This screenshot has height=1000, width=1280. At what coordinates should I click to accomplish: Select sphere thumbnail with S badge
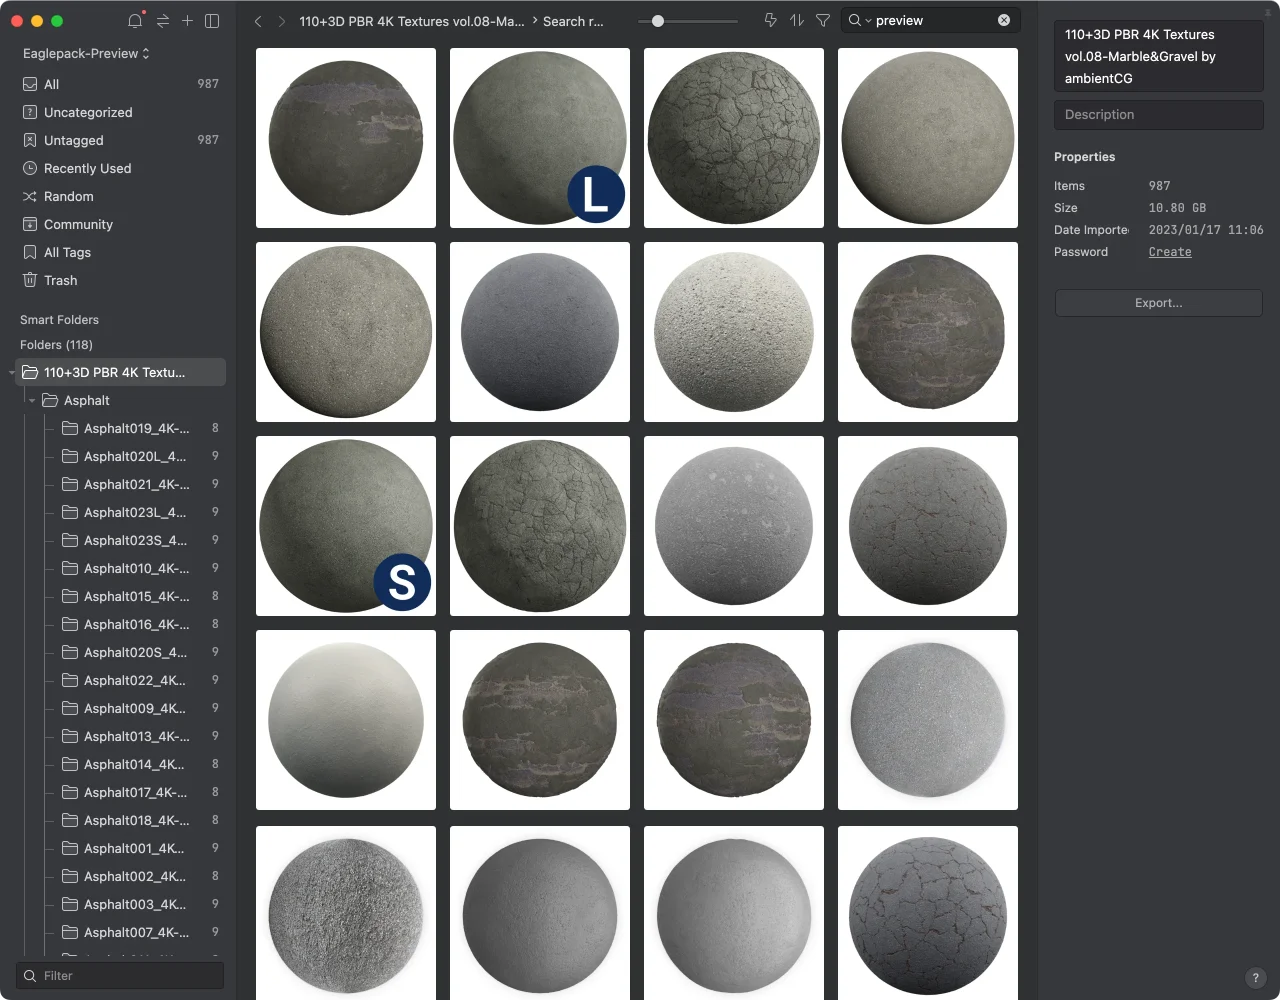click(346, 526)
